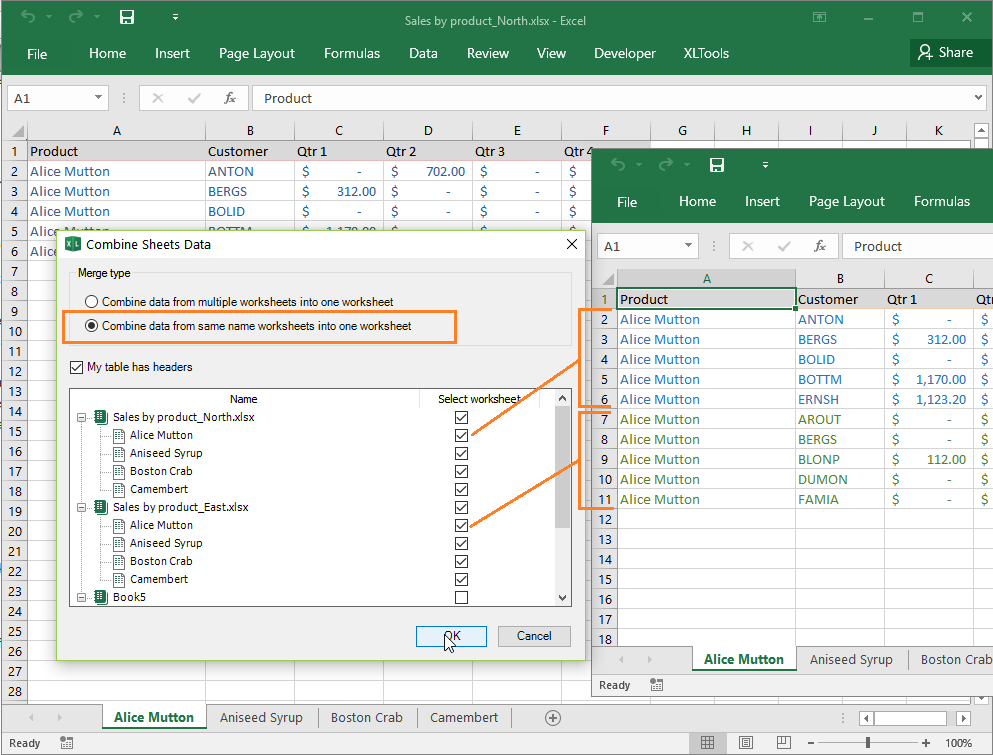This screenshot has width=993, height=755.
Task: Adjust the zoom slider in status bar
Action: [x=869, y=742]
